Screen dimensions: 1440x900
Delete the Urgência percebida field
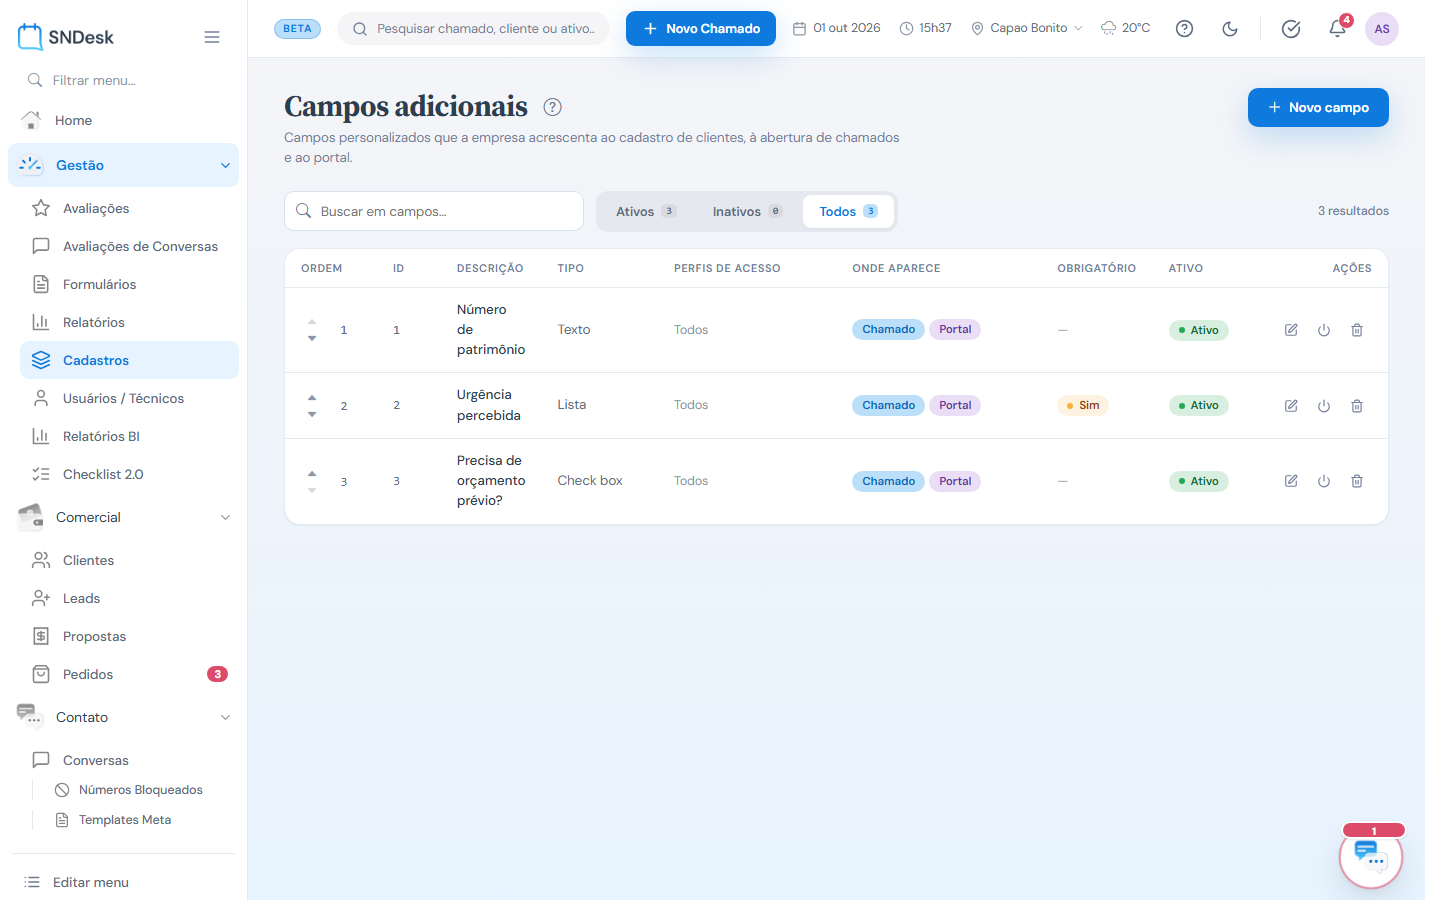pyautogui.click(x=1357, y=406)
